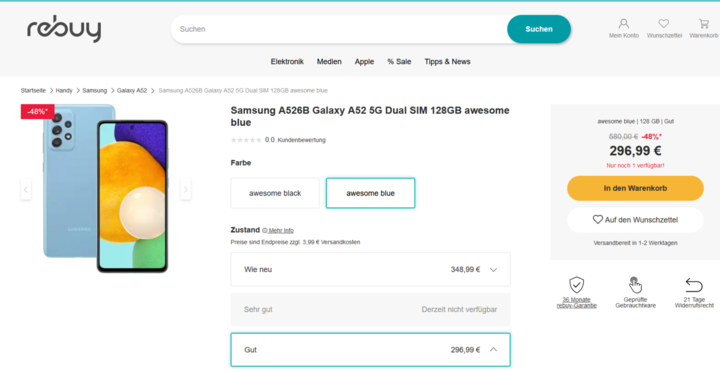Expand the Wie neu chevron
This screenshot has height=372, width=720.
493,270
